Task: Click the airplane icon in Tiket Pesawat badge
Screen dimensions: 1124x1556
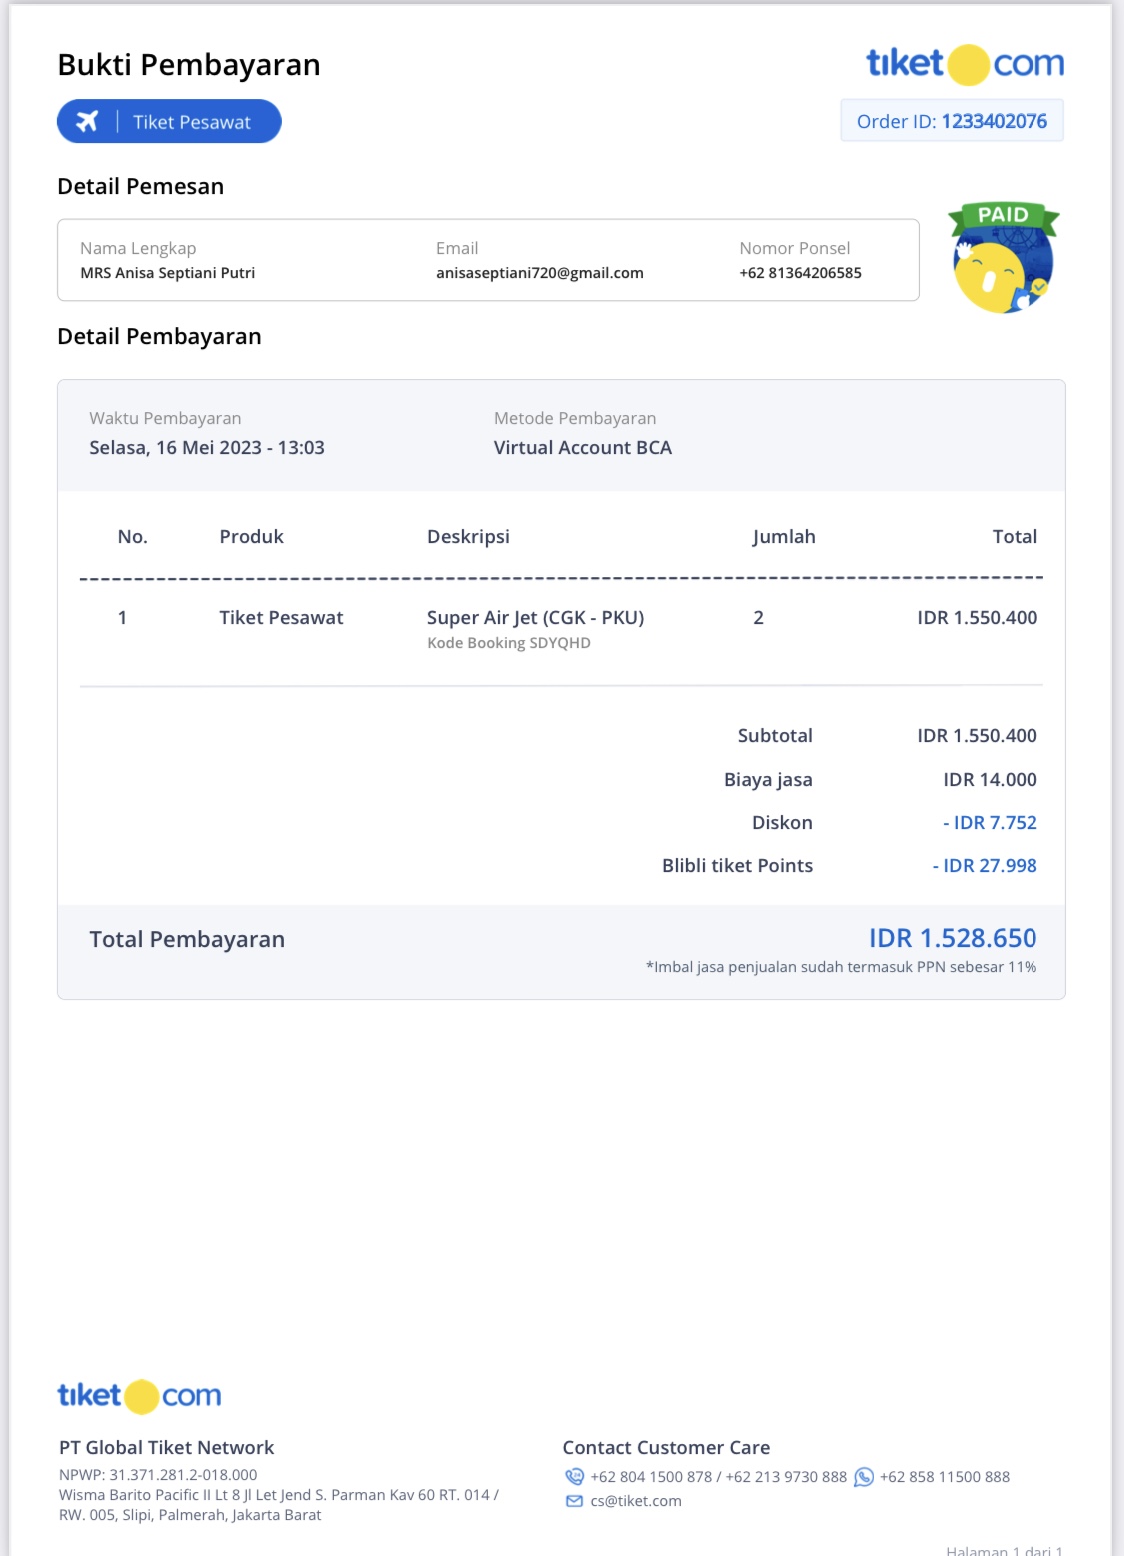Action: 88,121
